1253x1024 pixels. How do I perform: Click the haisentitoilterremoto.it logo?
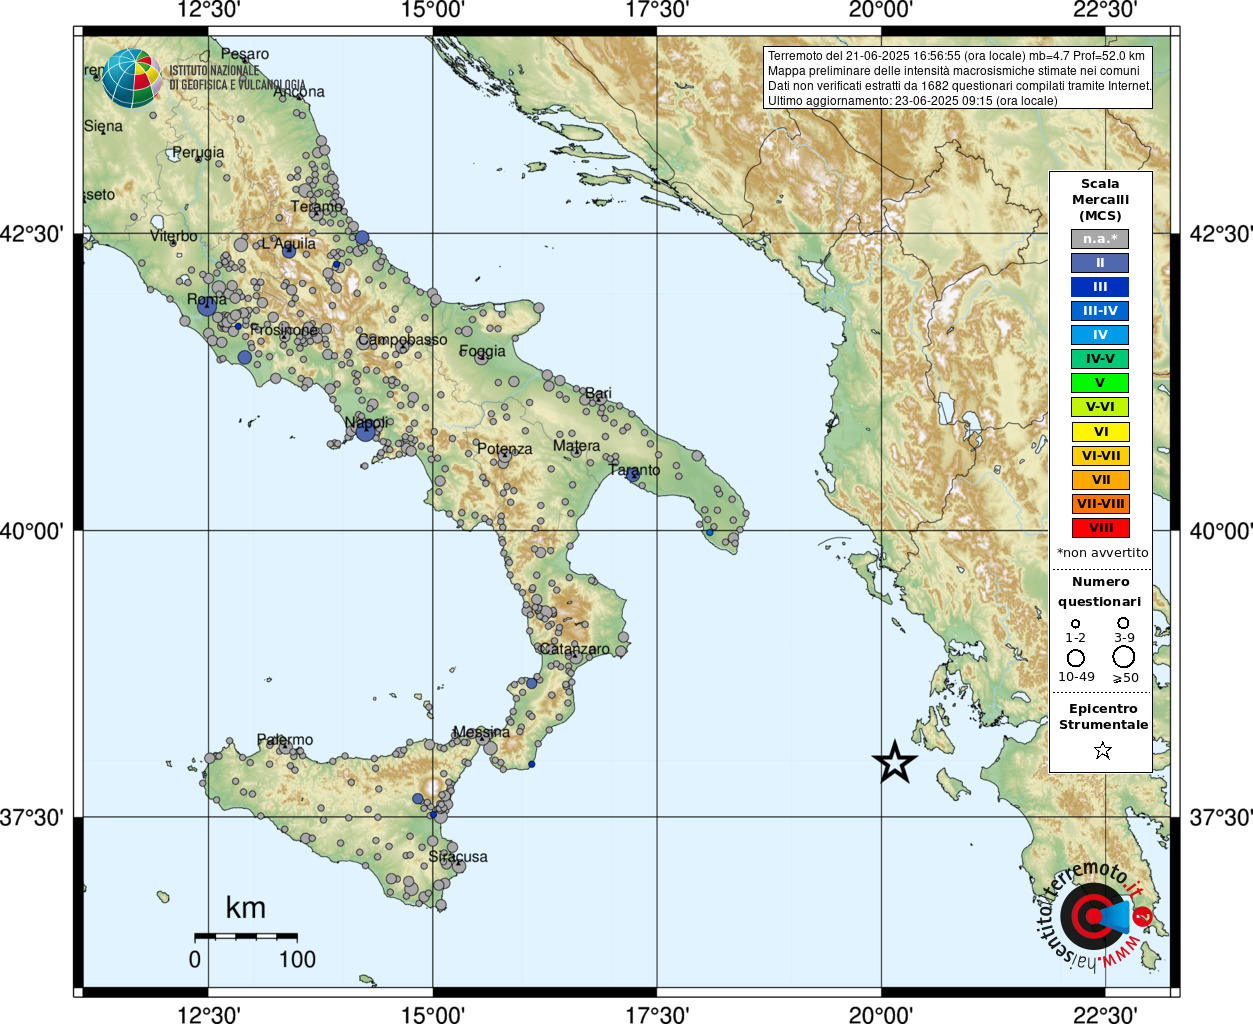pos(1097,915)
